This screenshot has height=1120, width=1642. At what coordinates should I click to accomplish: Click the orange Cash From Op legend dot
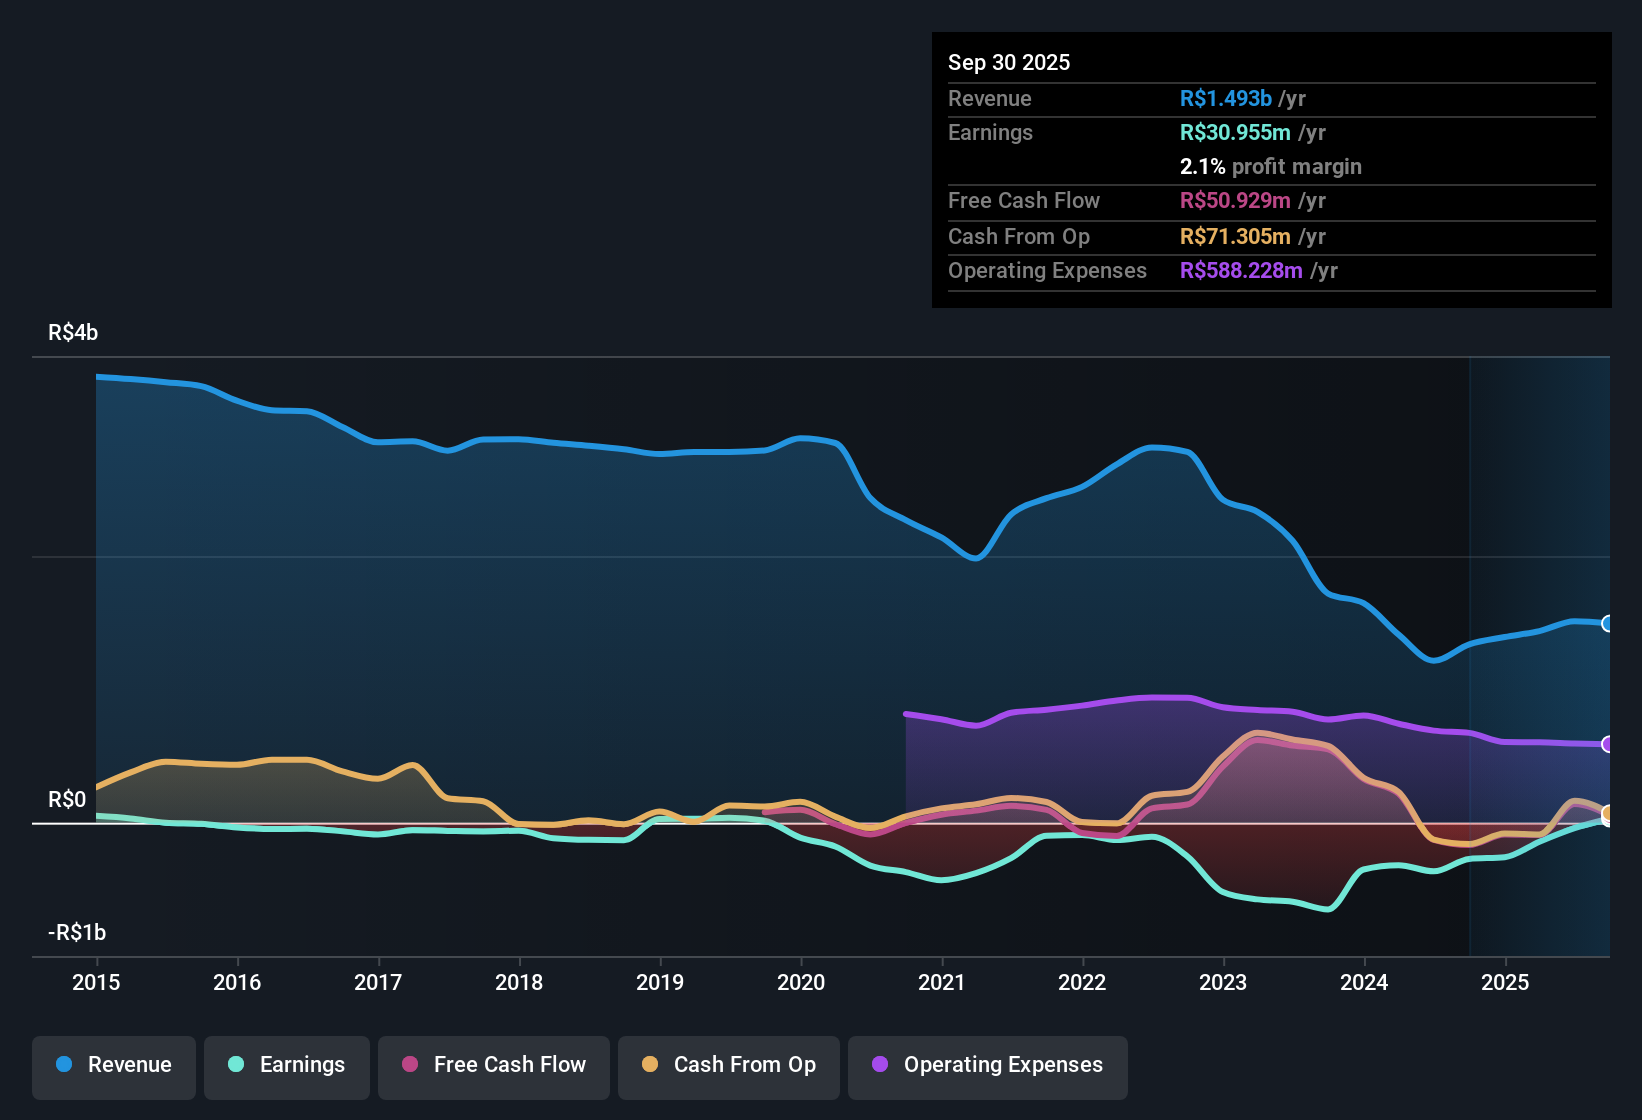point(649,1065)
